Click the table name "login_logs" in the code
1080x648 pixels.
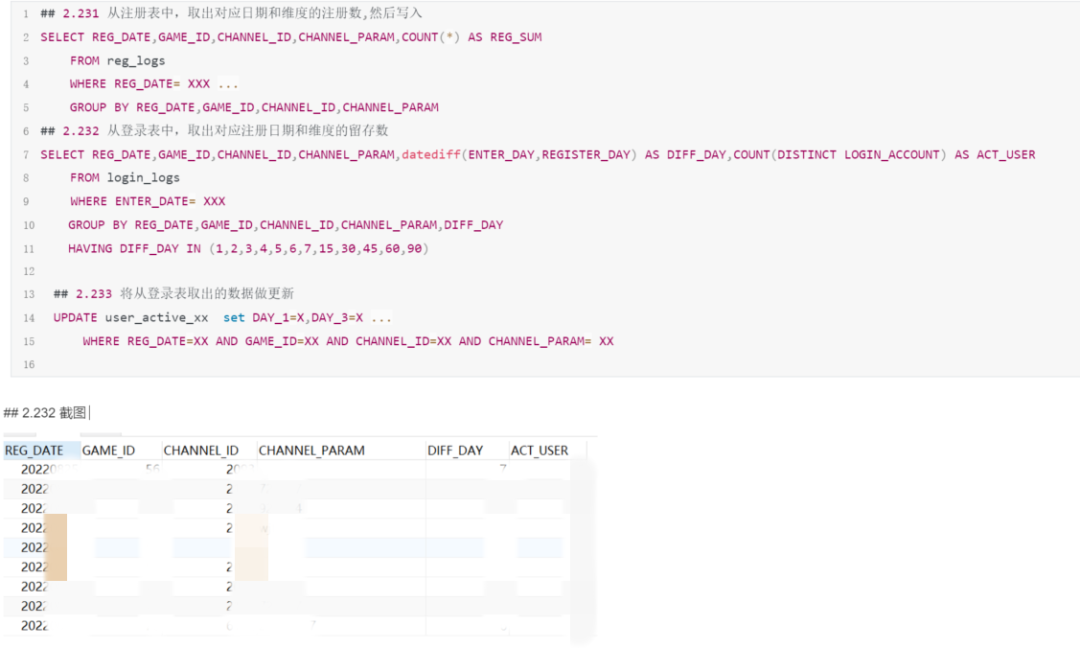click(x=143, y=178)
